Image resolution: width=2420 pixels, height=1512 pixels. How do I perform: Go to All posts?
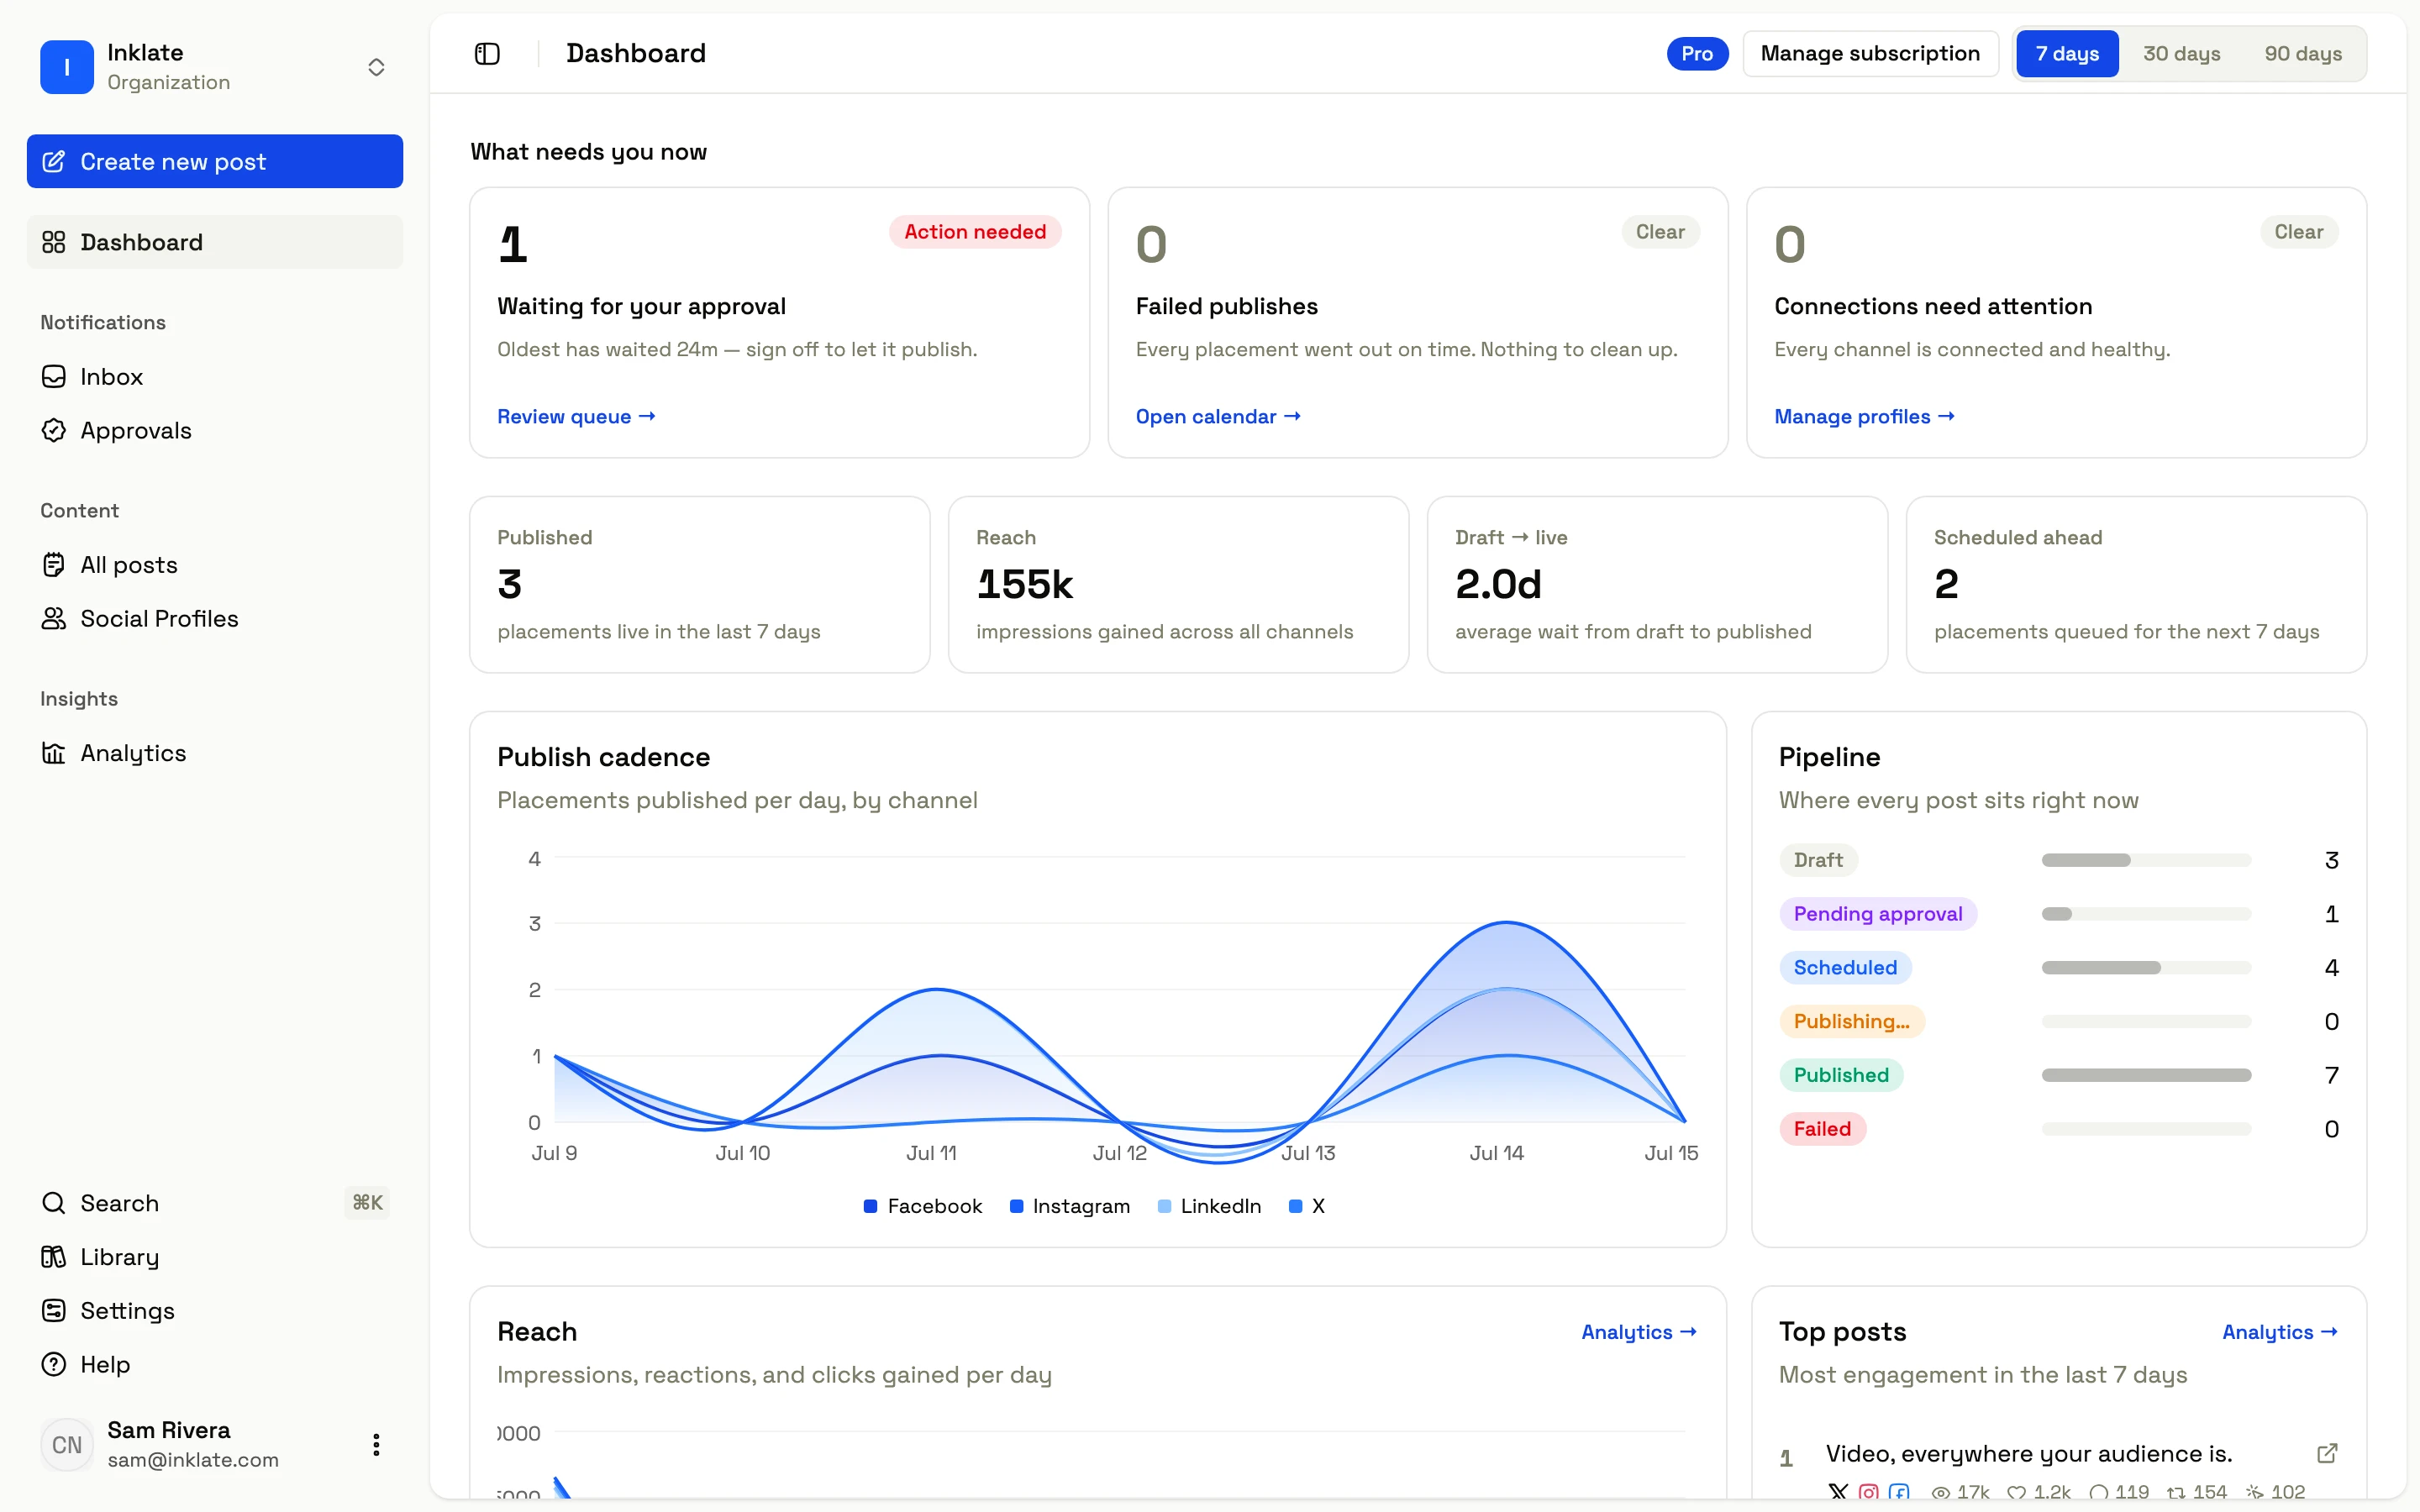tap(215, 565)
